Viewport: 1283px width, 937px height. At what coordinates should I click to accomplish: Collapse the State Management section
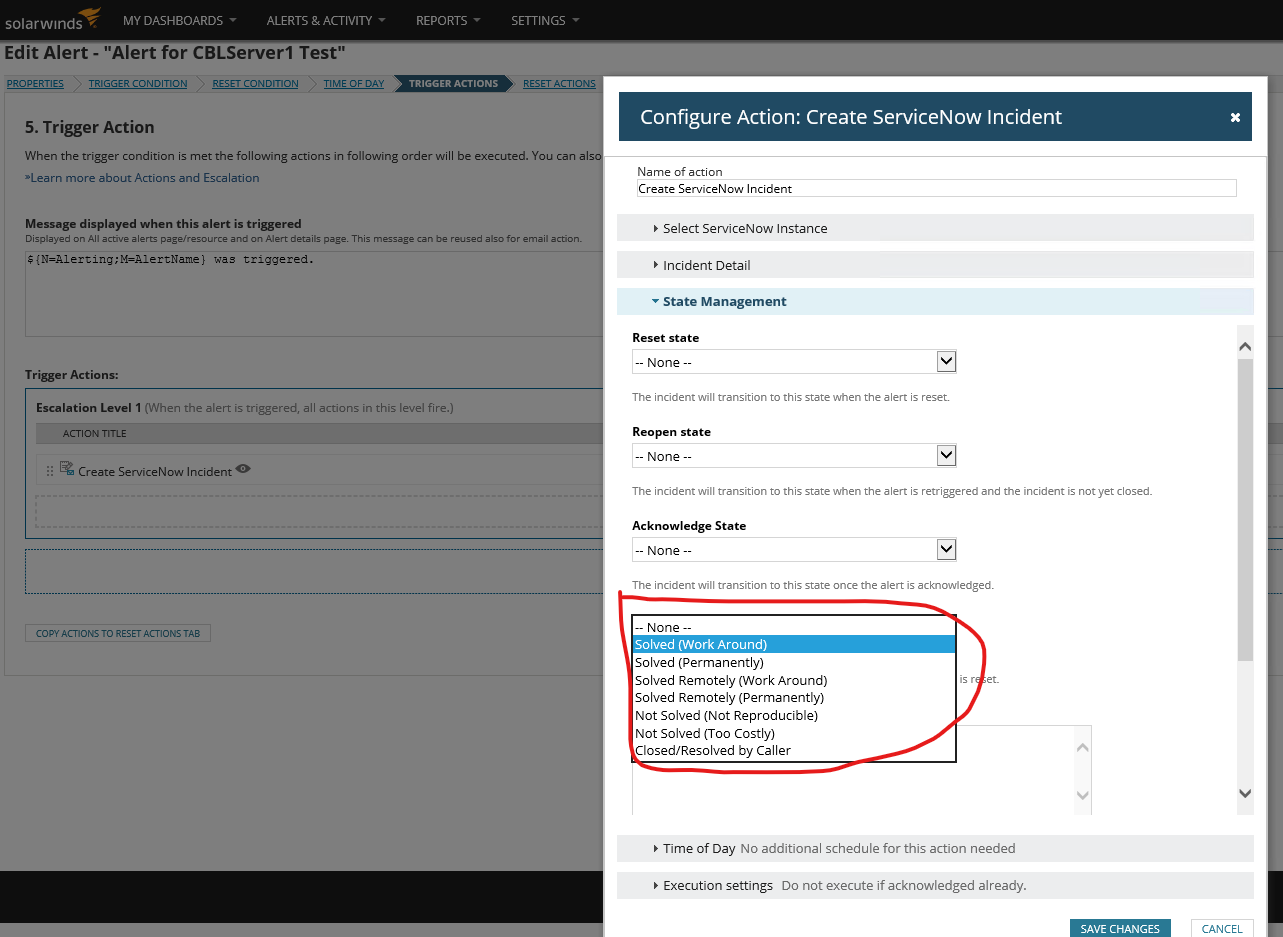935,301
